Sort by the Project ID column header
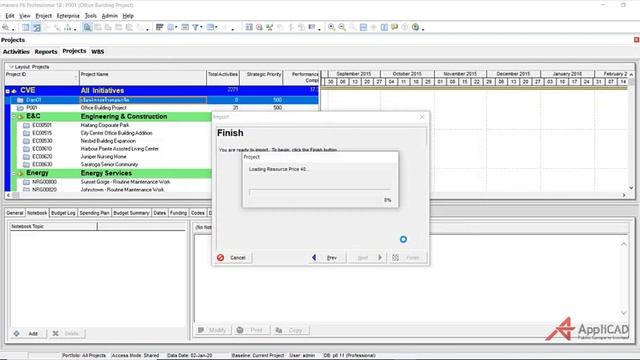 click(42, 78)
